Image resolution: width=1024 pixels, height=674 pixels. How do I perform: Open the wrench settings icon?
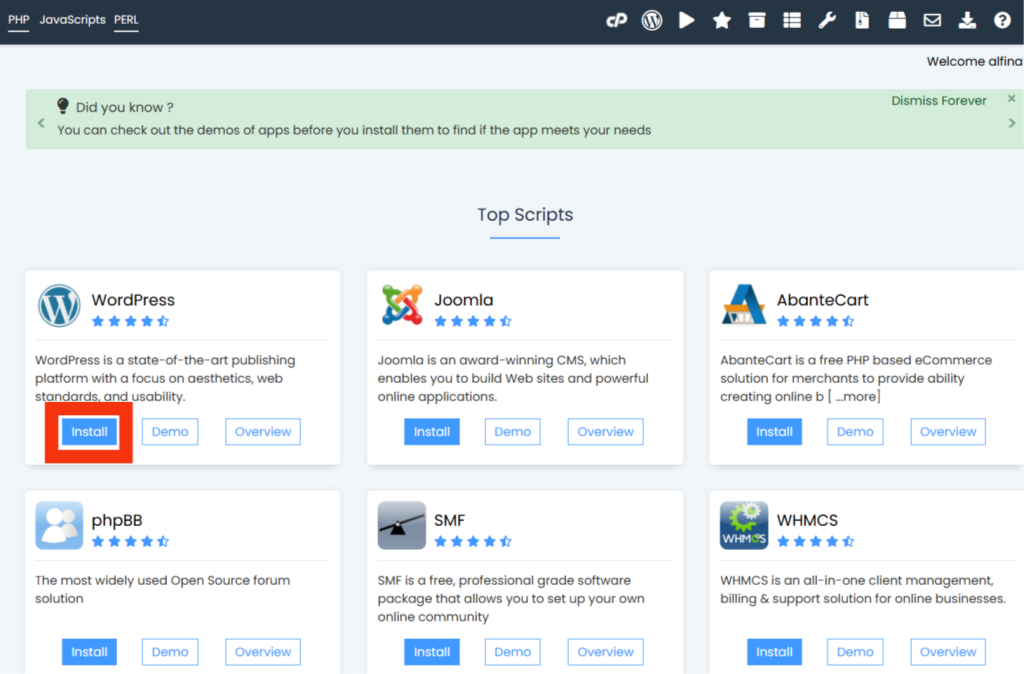827,20
